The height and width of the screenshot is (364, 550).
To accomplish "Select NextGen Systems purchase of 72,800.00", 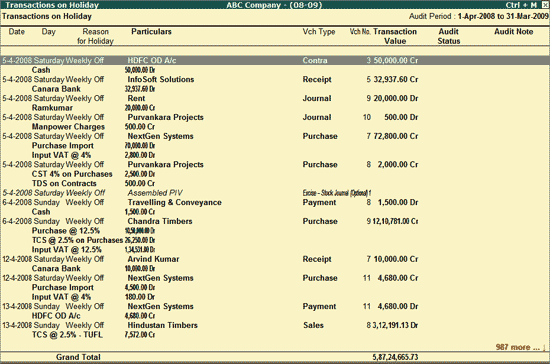I will (275, 136).
